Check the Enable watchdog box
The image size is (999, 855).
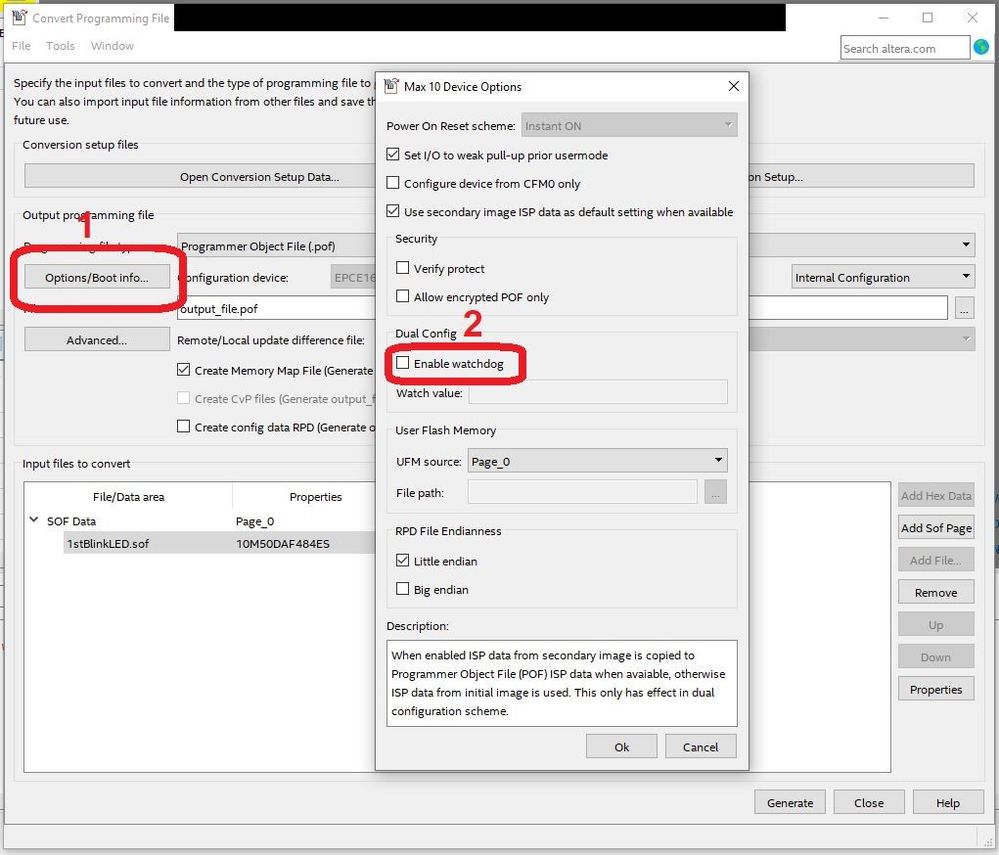pyautogui.click(x=403, y=363)
